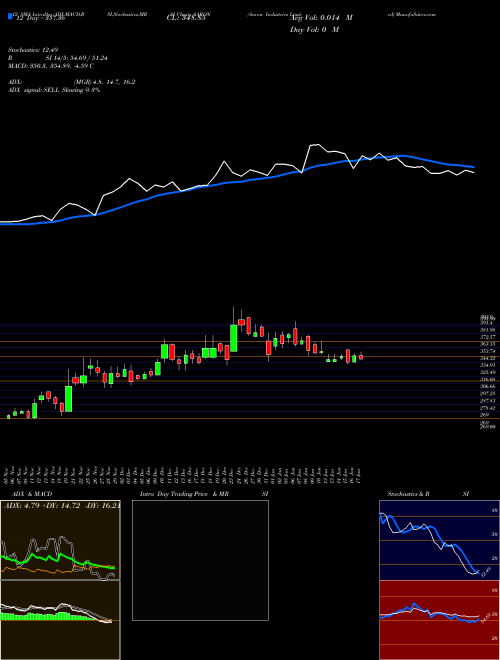The width and height of the screenshot is (500, 660).
Task: Click the "Day Vol: 0 M" text
Action: tap(314, 30)
